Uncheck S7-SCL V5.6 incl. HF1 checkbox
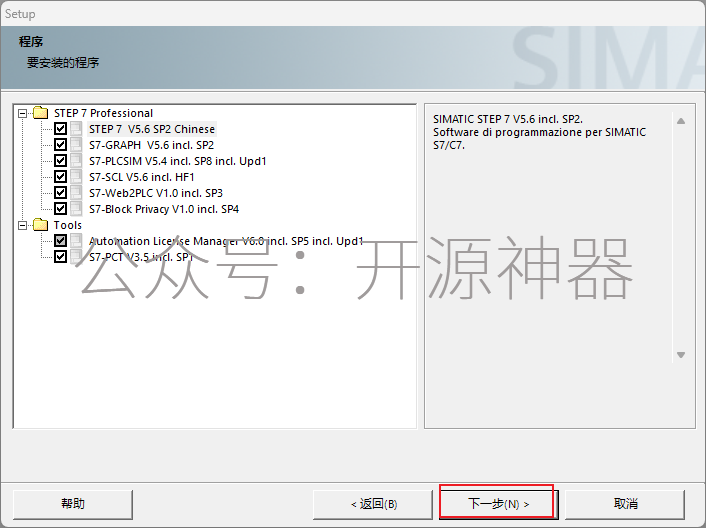The width and height of the screenshot is (706, 528). 60,177
